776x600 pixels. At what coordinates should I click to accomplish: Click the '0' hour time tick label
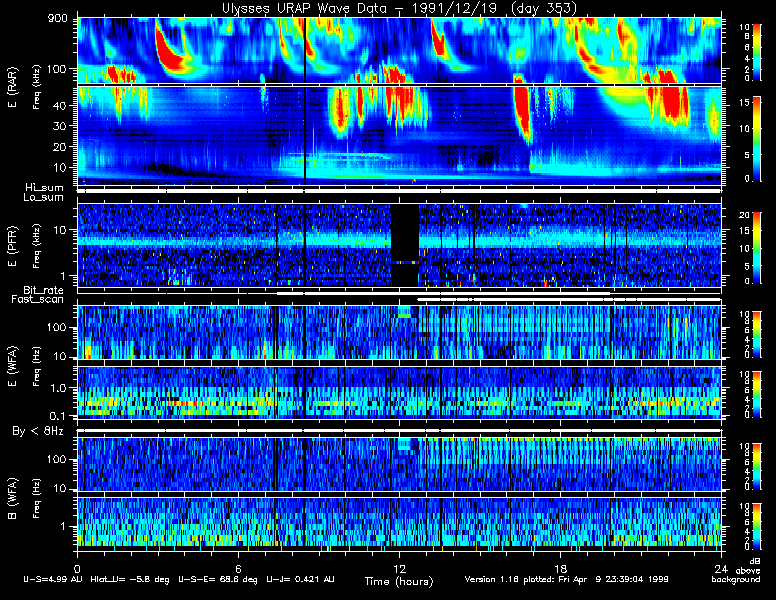pos(77,568)
